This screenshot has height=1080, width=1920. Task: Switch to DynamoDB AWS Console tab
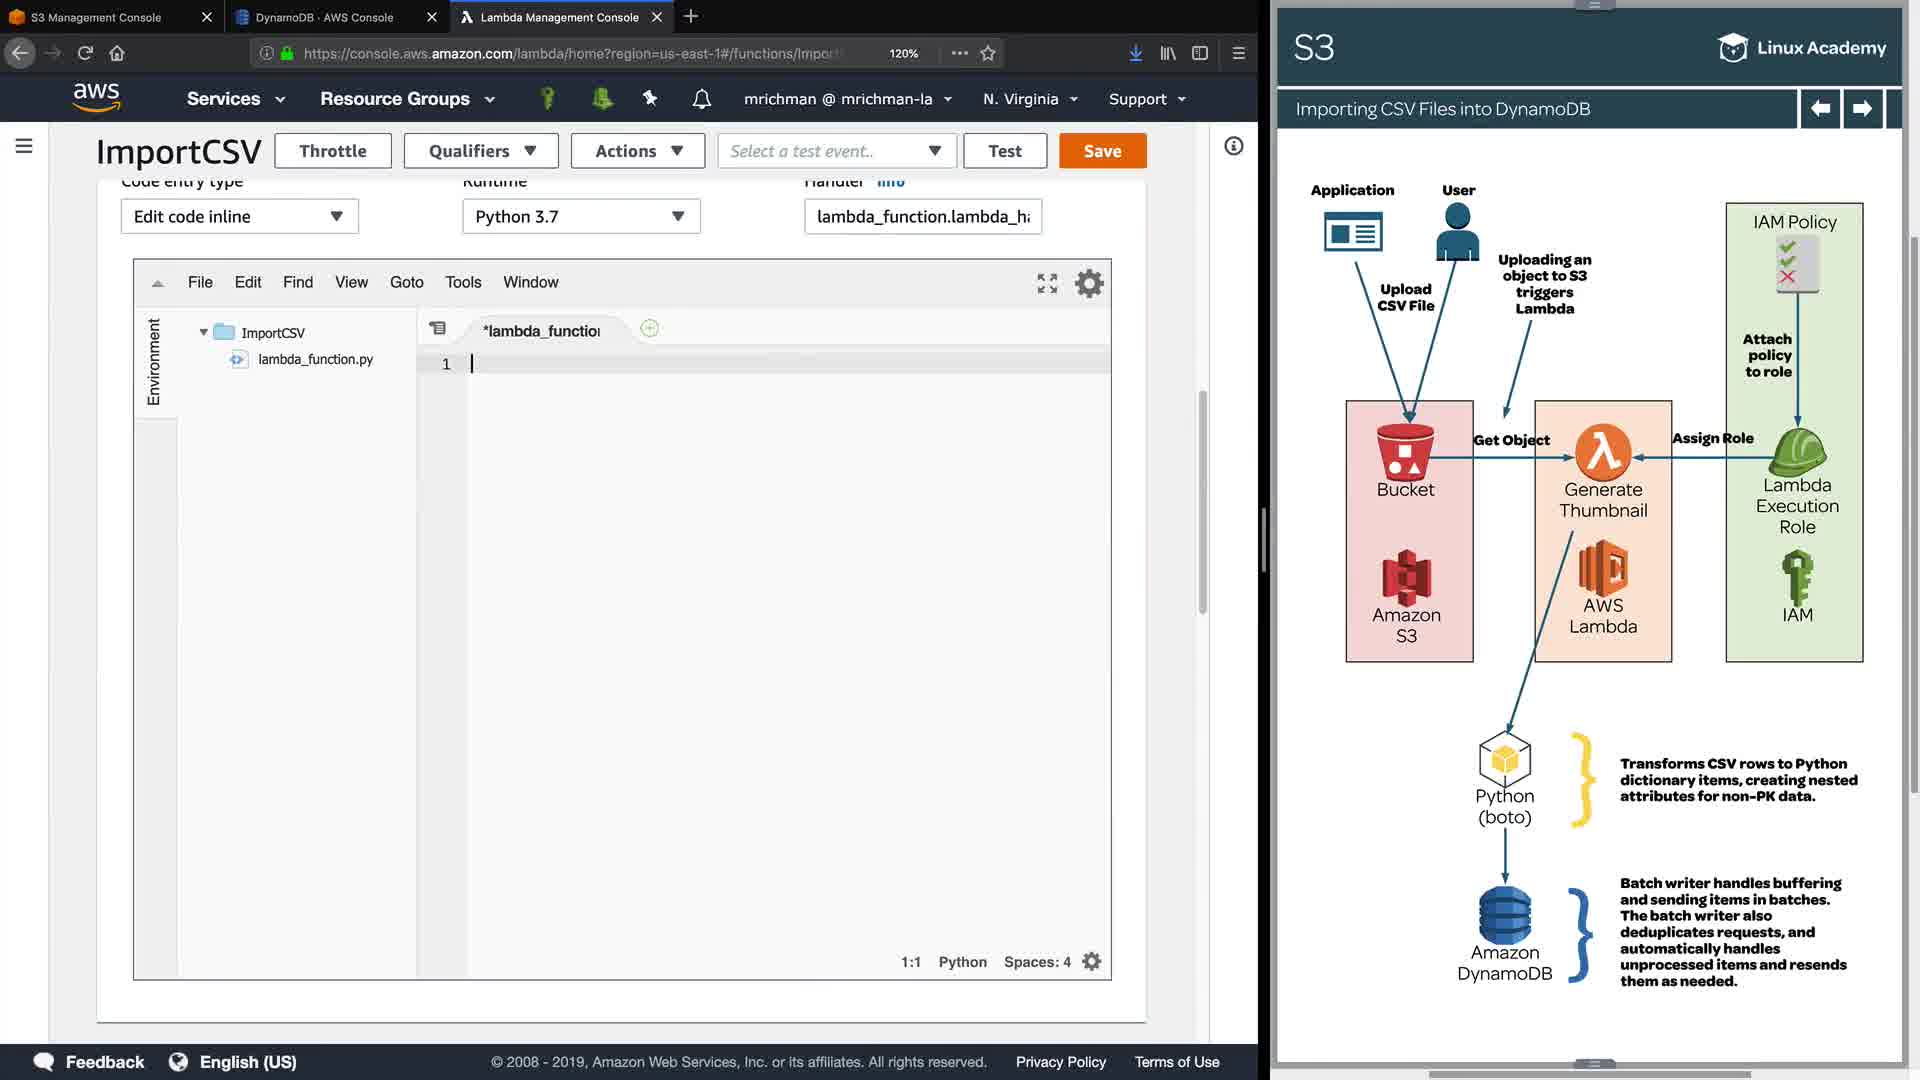point(324,17)
